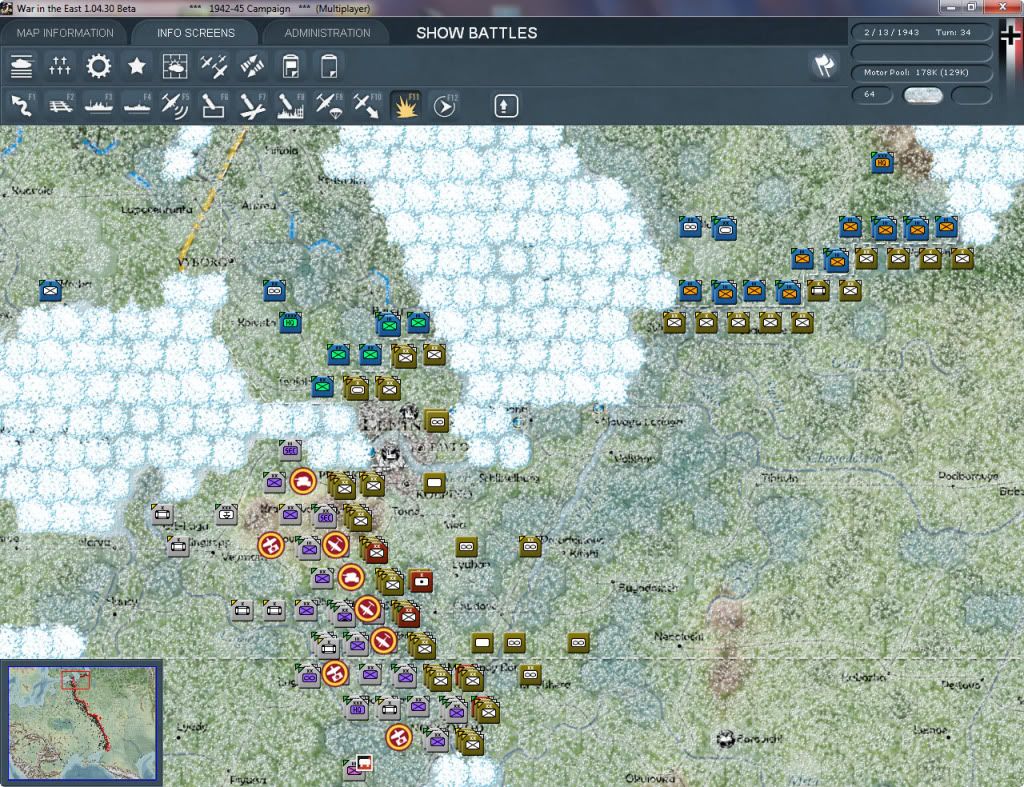Select F3 naval transport ship mode
Viewport: 1024px width, 787px height.
(99, 105)
